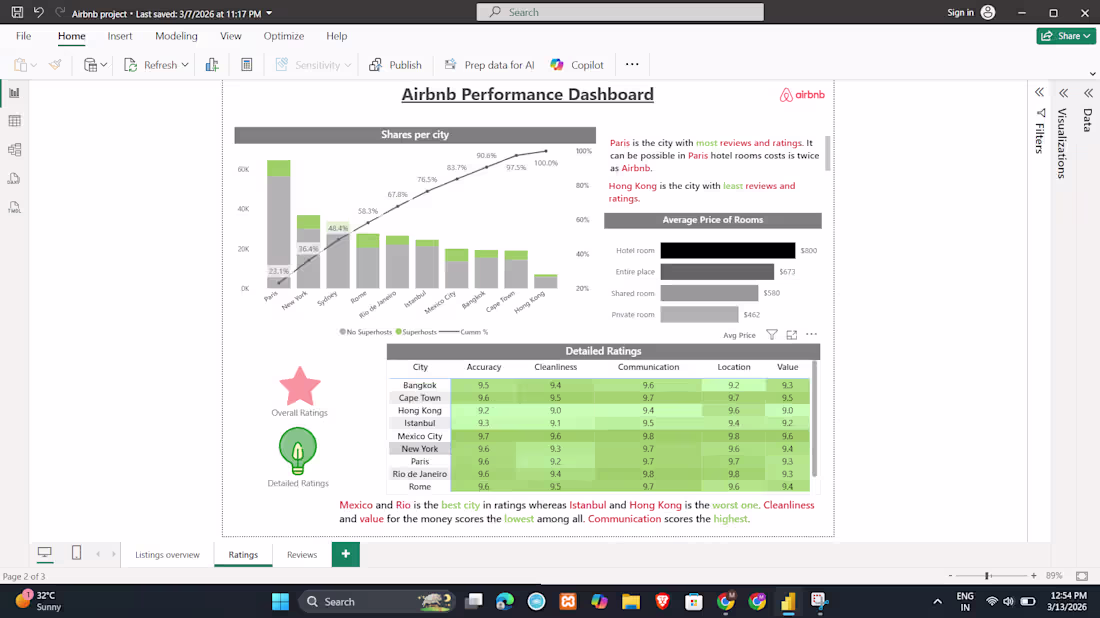Open the Listings overview page tab
Viewport: 1100px width, 618px height.
pos(167,554)
